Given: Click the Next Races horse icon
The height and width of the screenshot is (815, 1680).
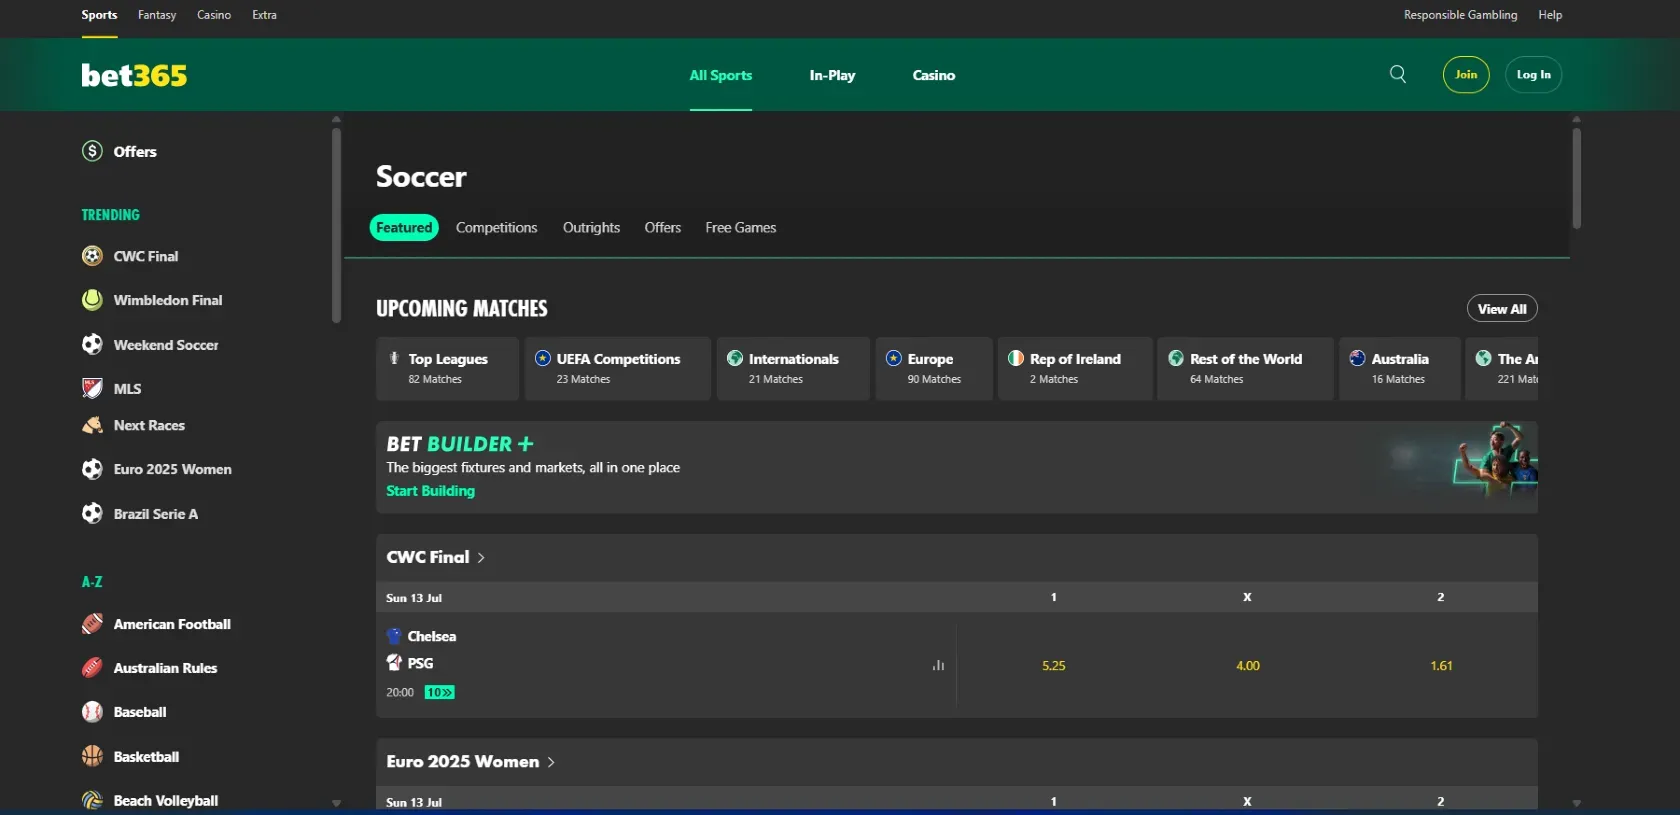Looking at the screenshot, I should click(x=92, y=425).
